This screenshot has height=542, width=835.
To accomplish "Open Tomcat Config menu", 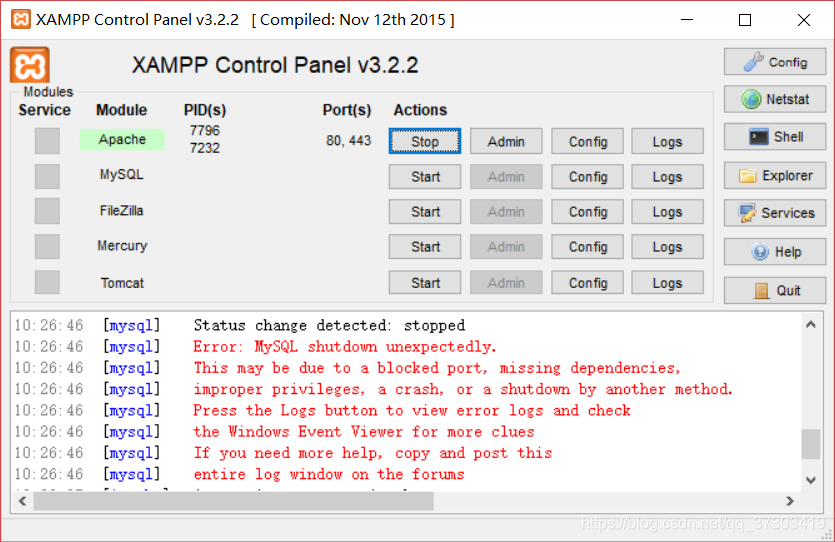I will (x=587, y=283).
